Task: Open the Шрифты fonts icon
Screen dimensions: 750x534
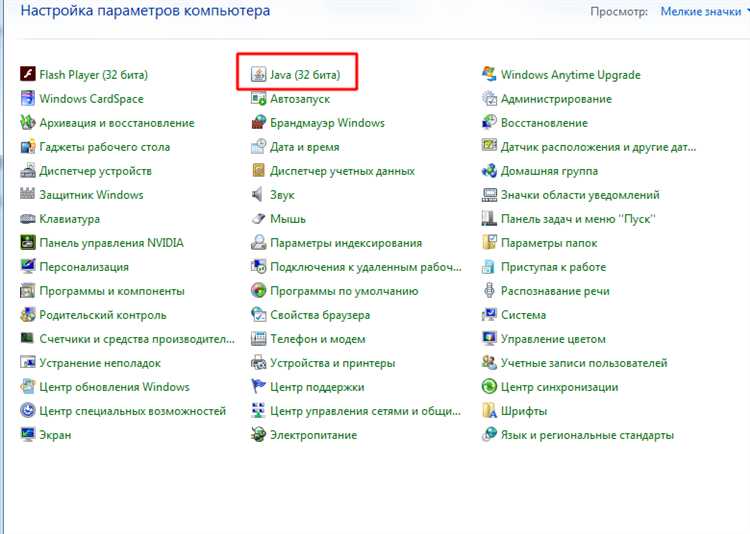Action: [x=489, y=411]
